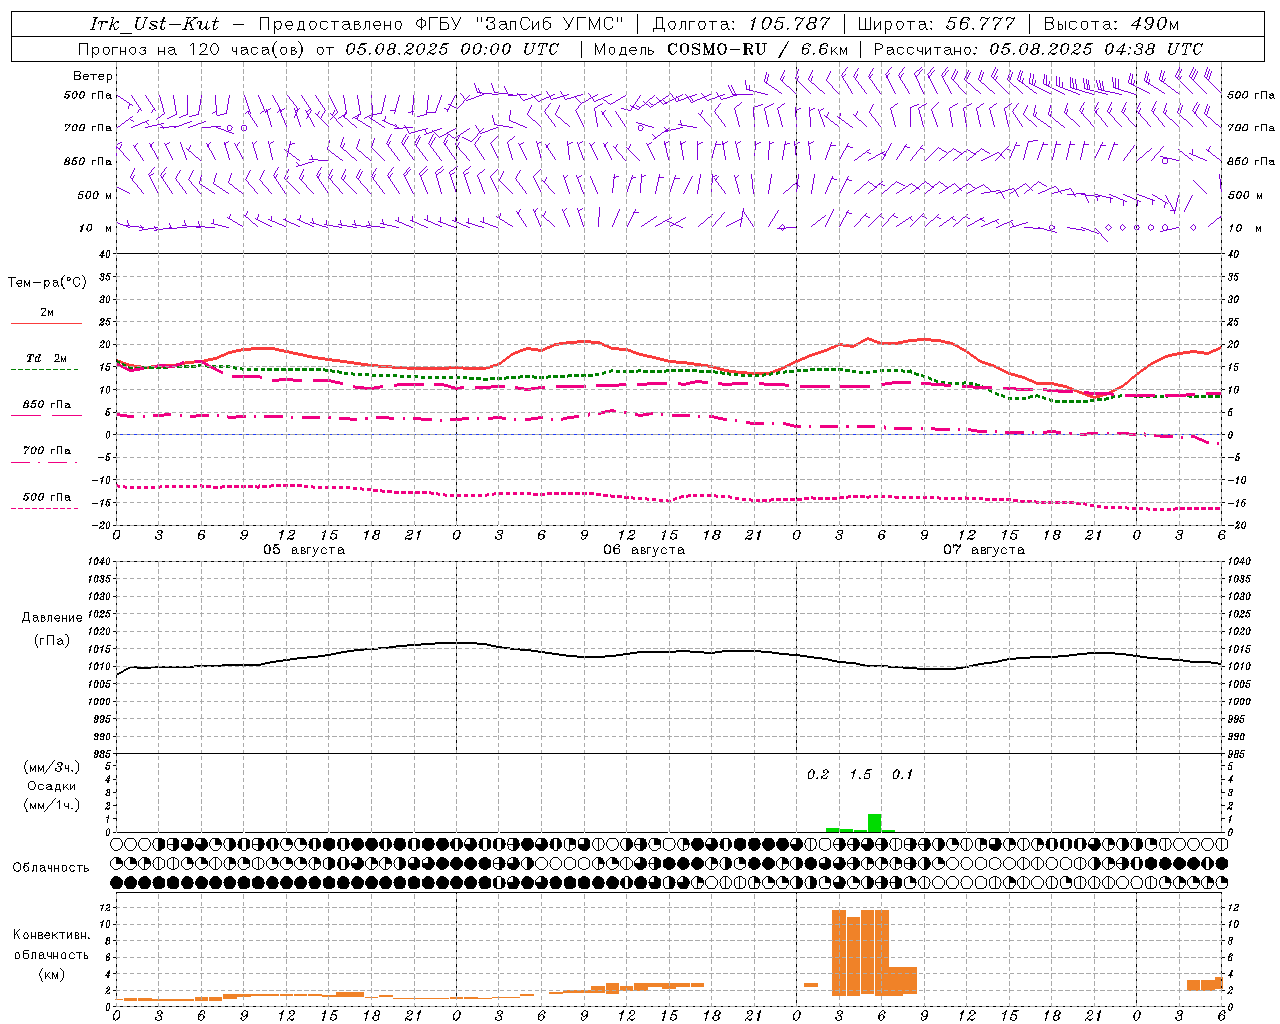1280x1024 pixels.
Task: Click the (гПа) unit under Давление
Action: [x=52, y=641]
